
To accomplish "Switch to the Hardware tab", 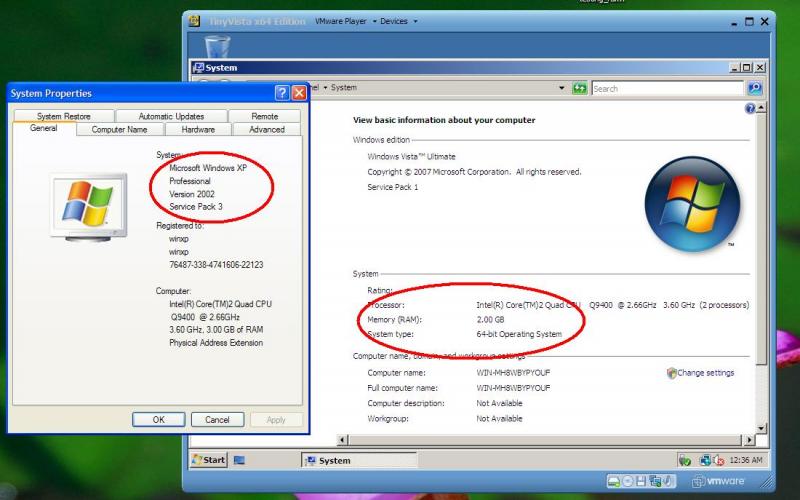I will (198, 130).
